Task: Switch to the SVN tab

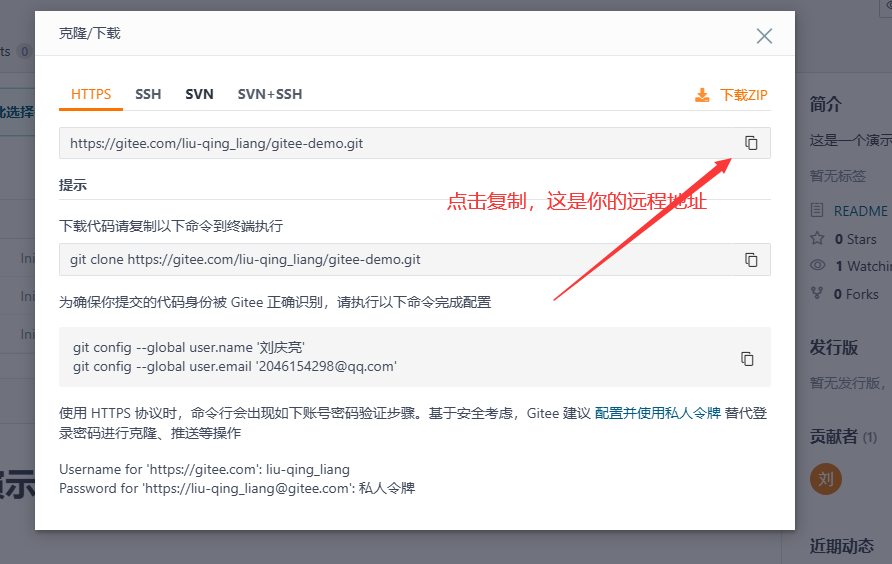Action: tap(199, 94)
